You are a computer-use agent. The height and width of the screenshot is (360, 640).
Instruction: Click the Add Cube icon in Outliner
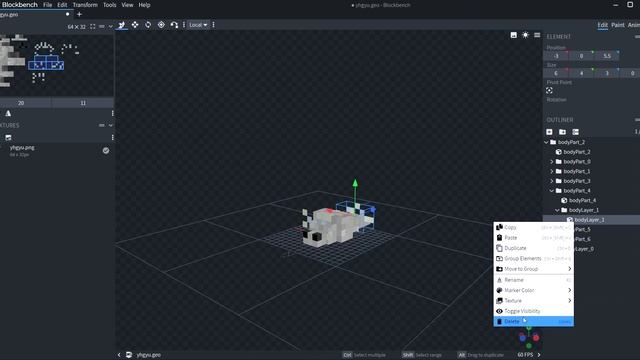pos(549,132)
